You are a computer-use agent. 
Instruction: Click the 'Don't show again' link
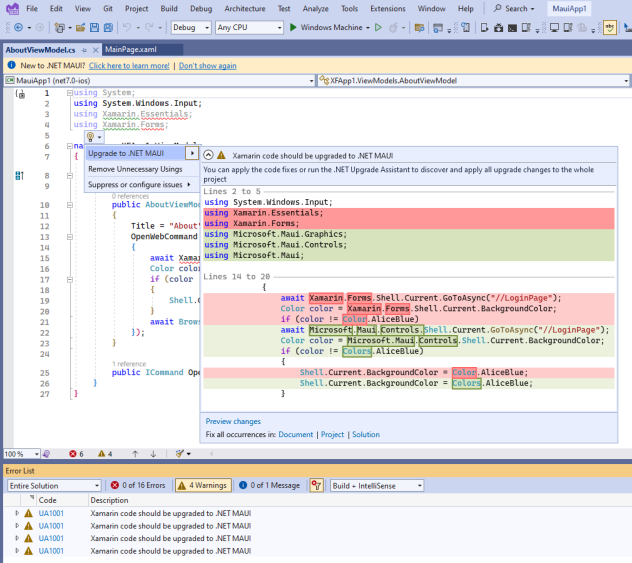207,65
